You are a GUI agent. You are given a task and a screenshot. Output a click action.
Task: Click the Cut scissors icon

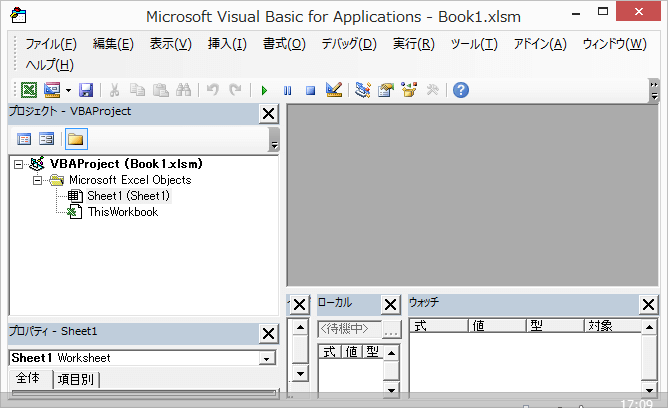(x=114, y=90)
